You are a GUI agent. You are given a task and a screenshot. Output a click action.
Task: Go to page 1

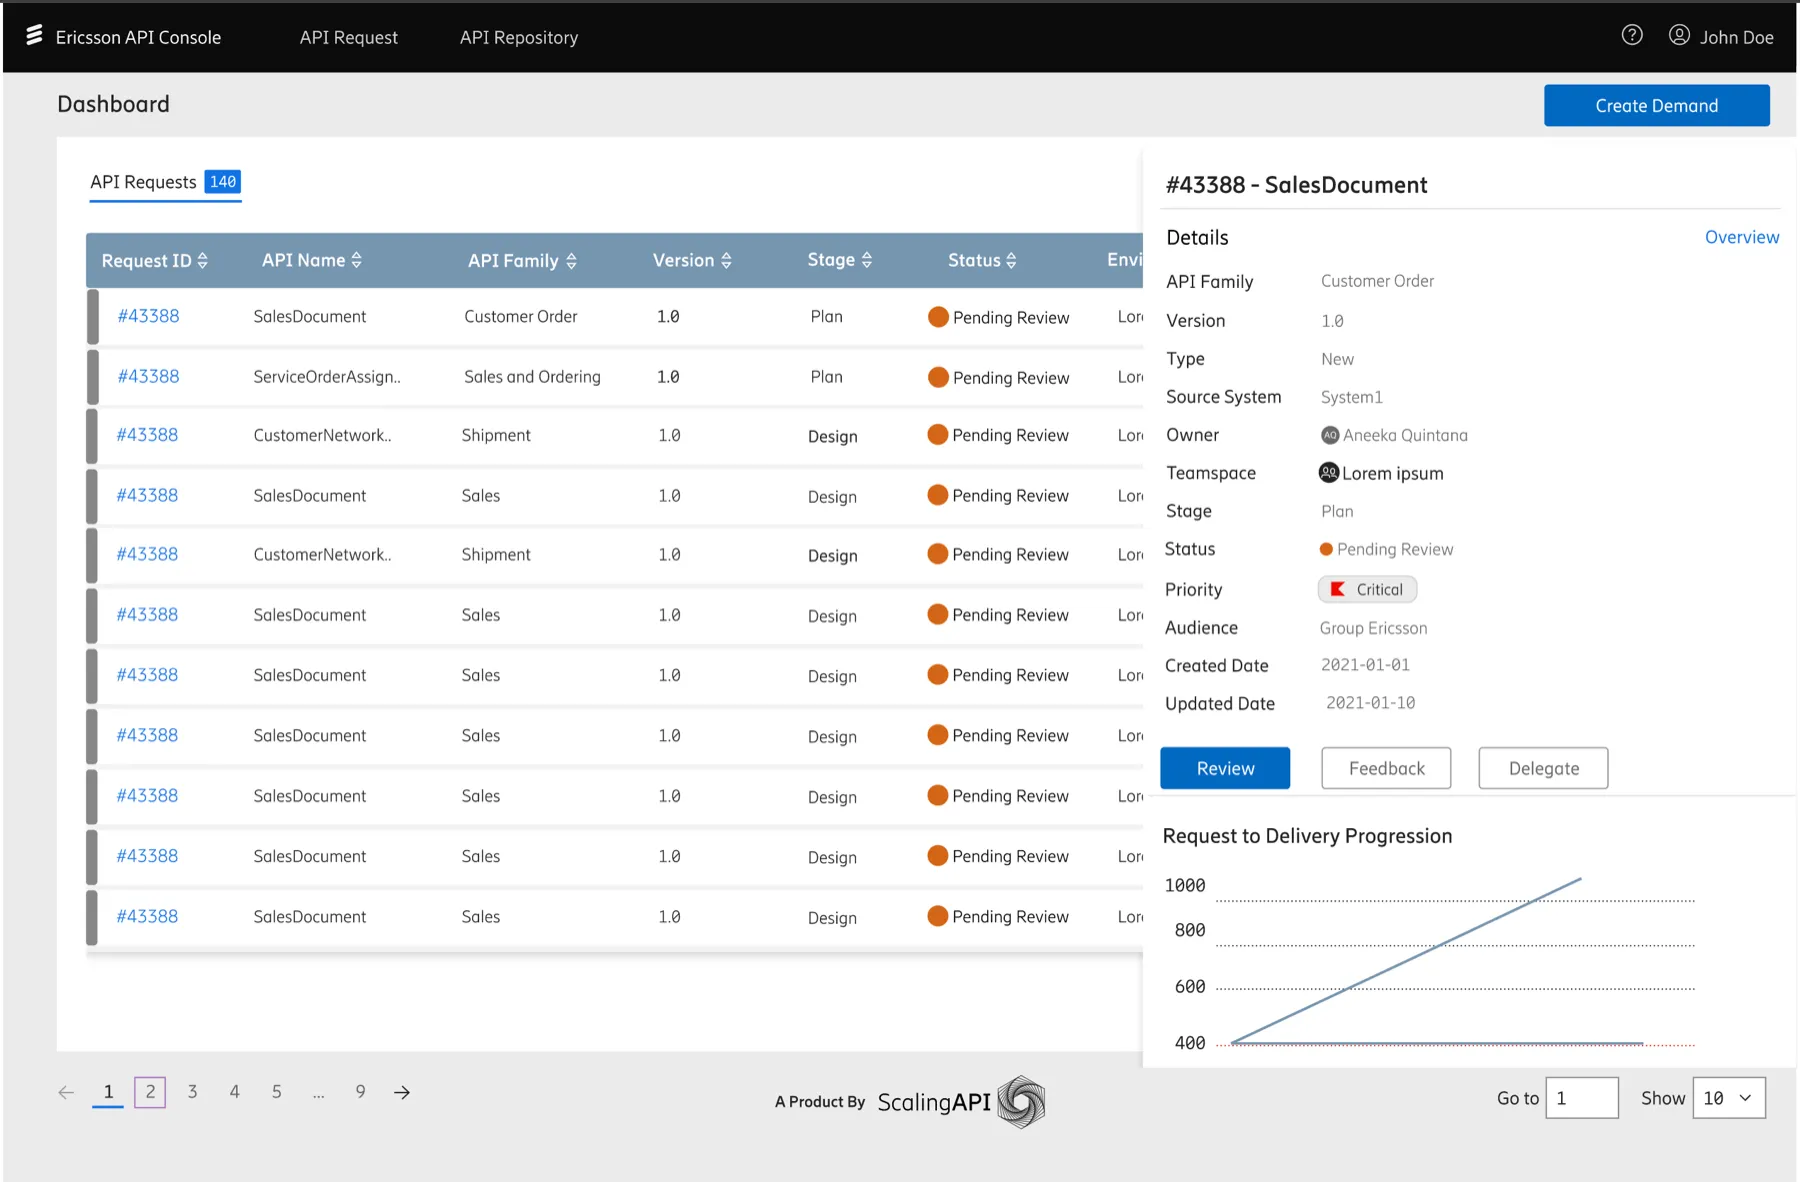[x=108, y=1092]
